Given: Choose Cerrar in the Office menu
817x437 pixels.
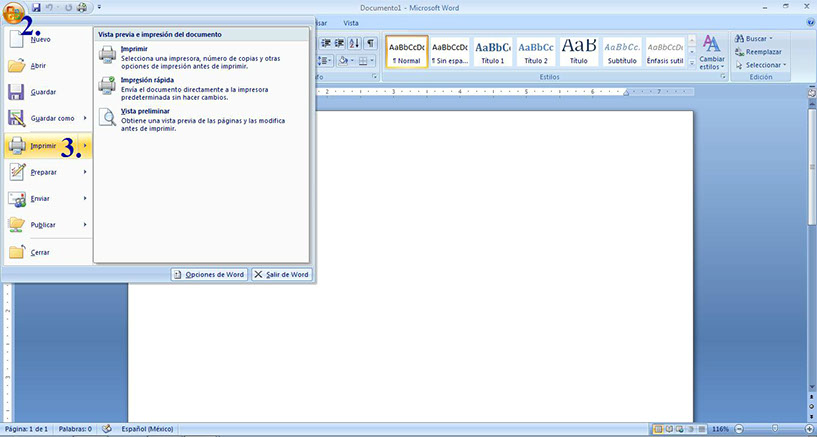Looking at the screenshot, I should [47, 252].
